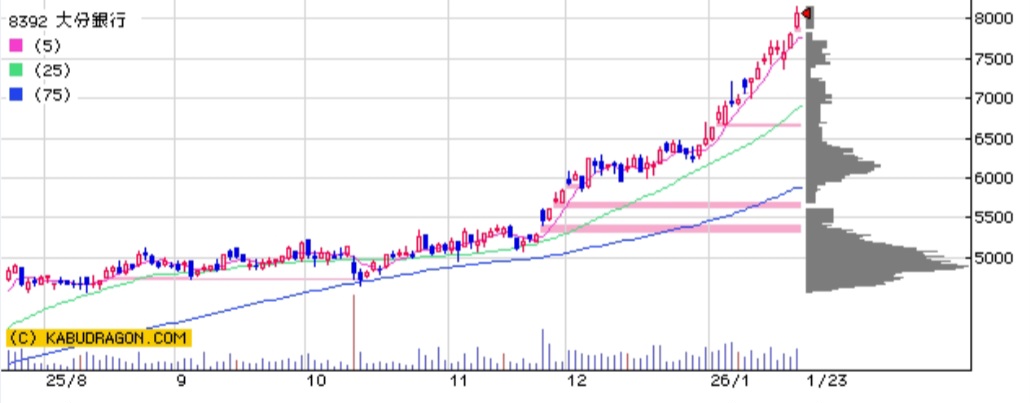1030x403 pixels.
Task: Click the tall red volume spike in October
Action: (354, 330)
